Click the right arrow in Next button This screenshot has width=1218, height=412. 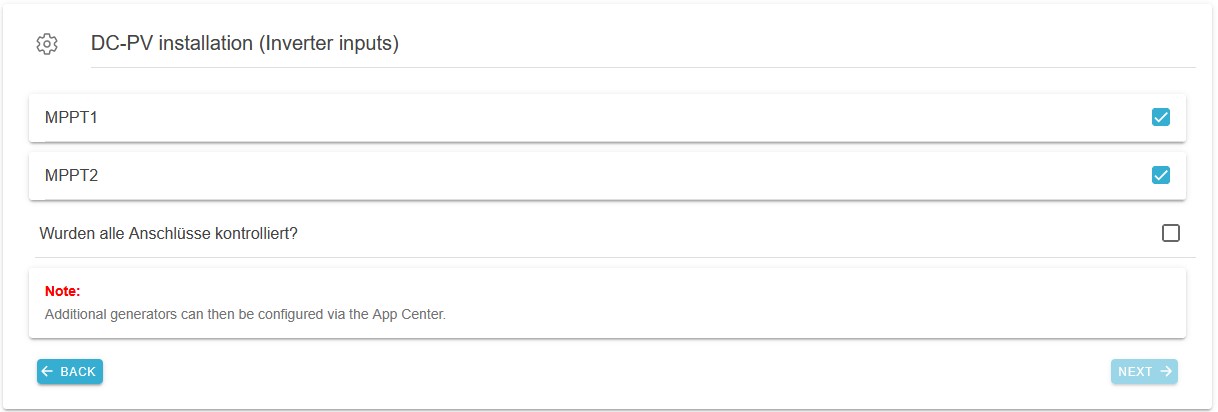(x=1166, y=372)
